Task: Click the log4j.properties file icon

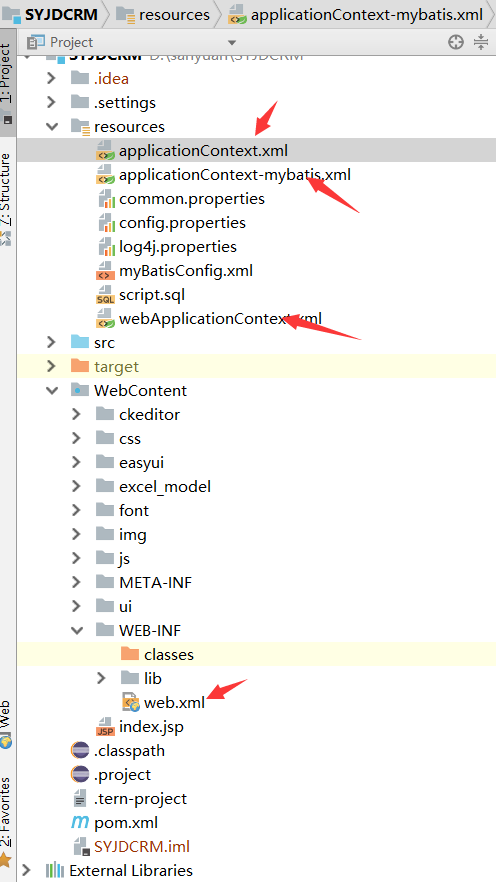Action: point(106,247)
